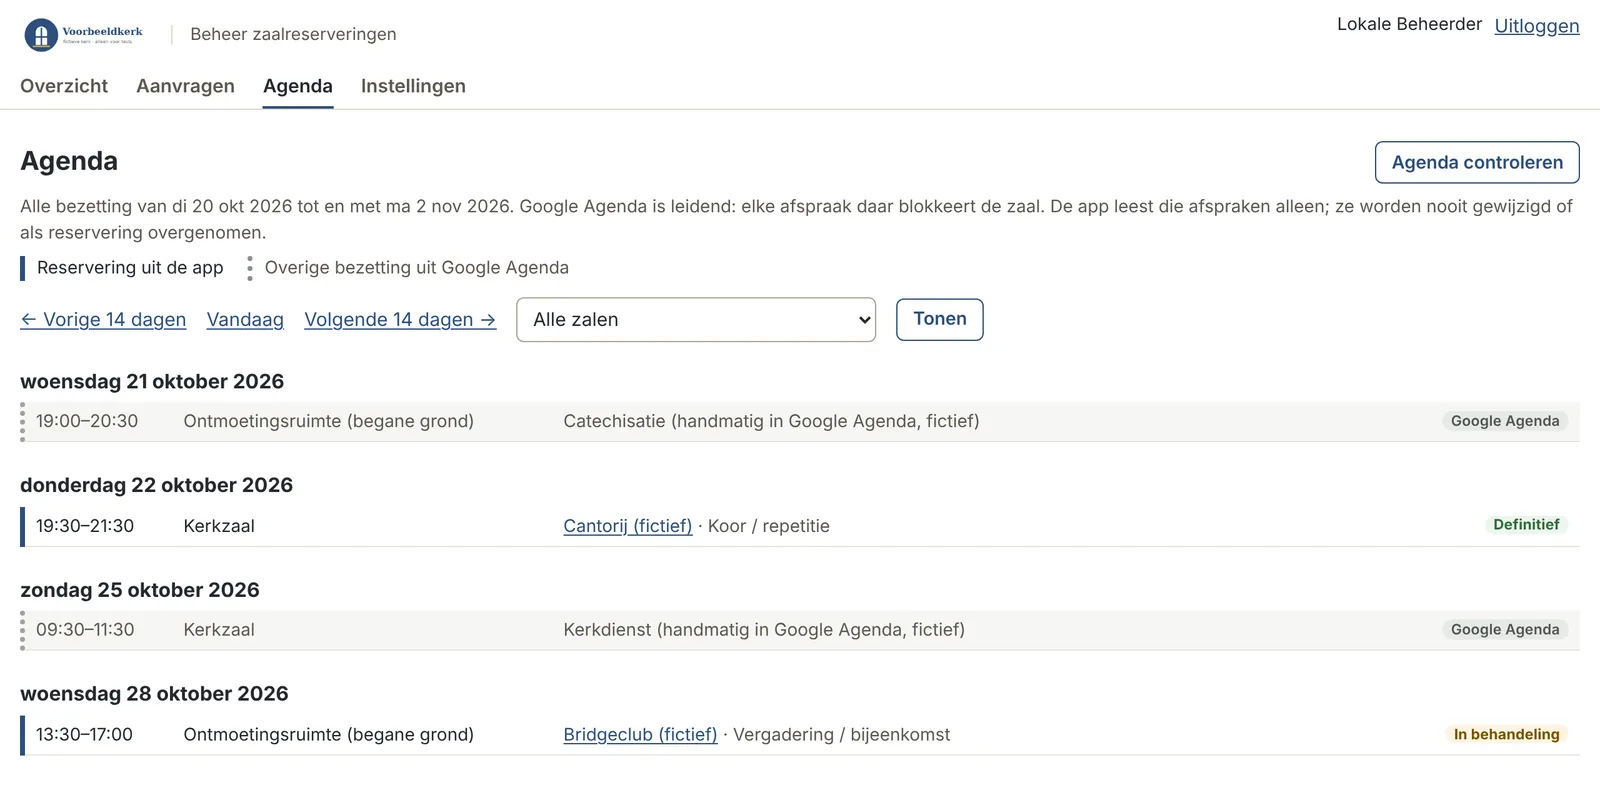Jump to Vandaag

click(x=245, y=320)
